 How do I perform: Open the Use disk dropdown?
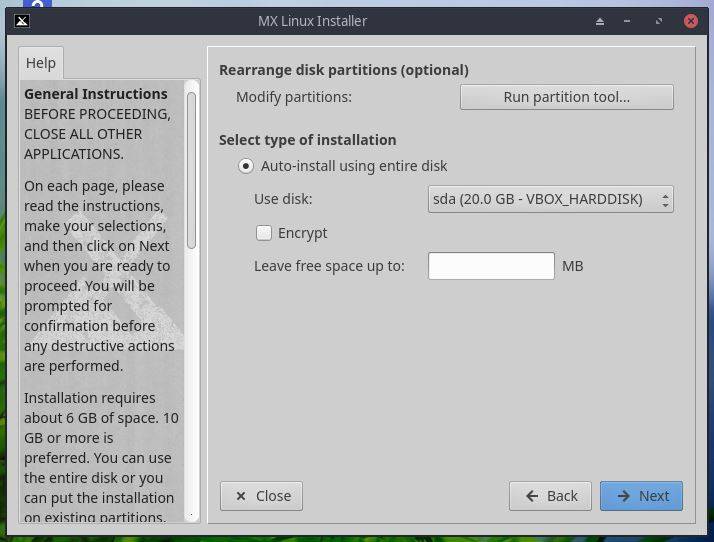point(551,199)
